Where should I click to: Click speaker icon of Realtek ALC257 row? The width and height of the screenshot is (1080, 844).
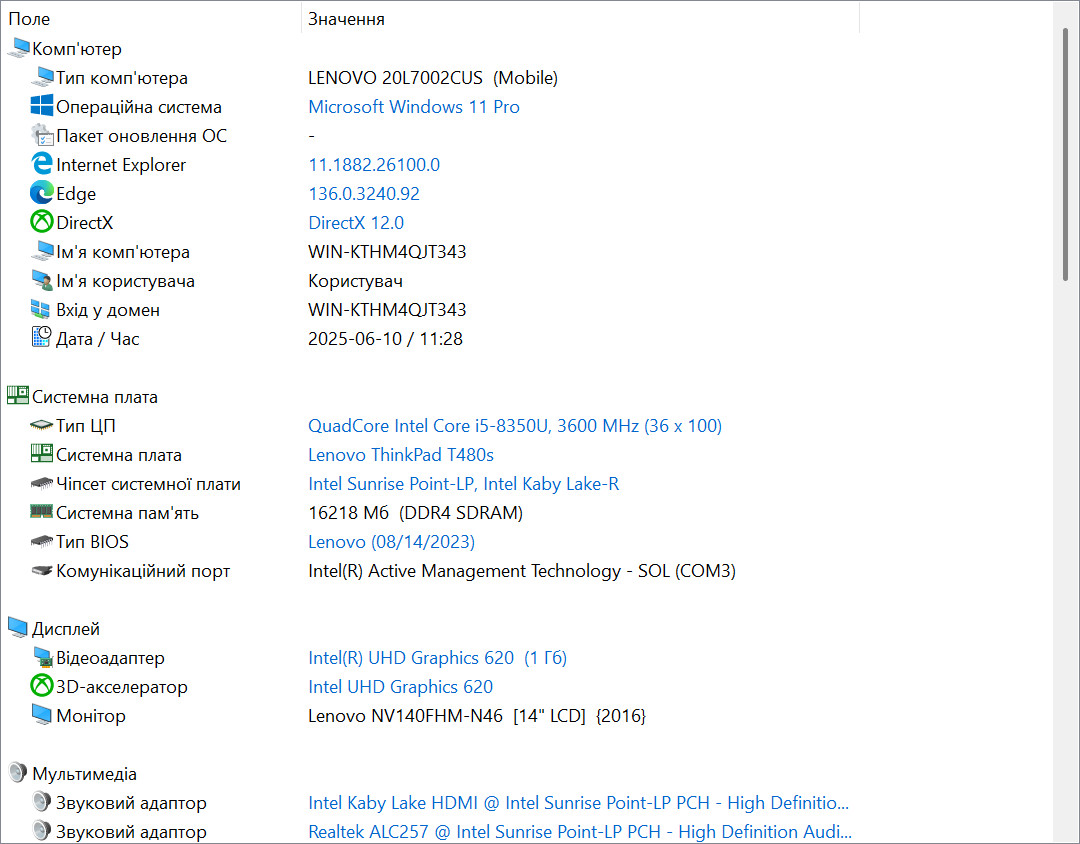(42, 831)
